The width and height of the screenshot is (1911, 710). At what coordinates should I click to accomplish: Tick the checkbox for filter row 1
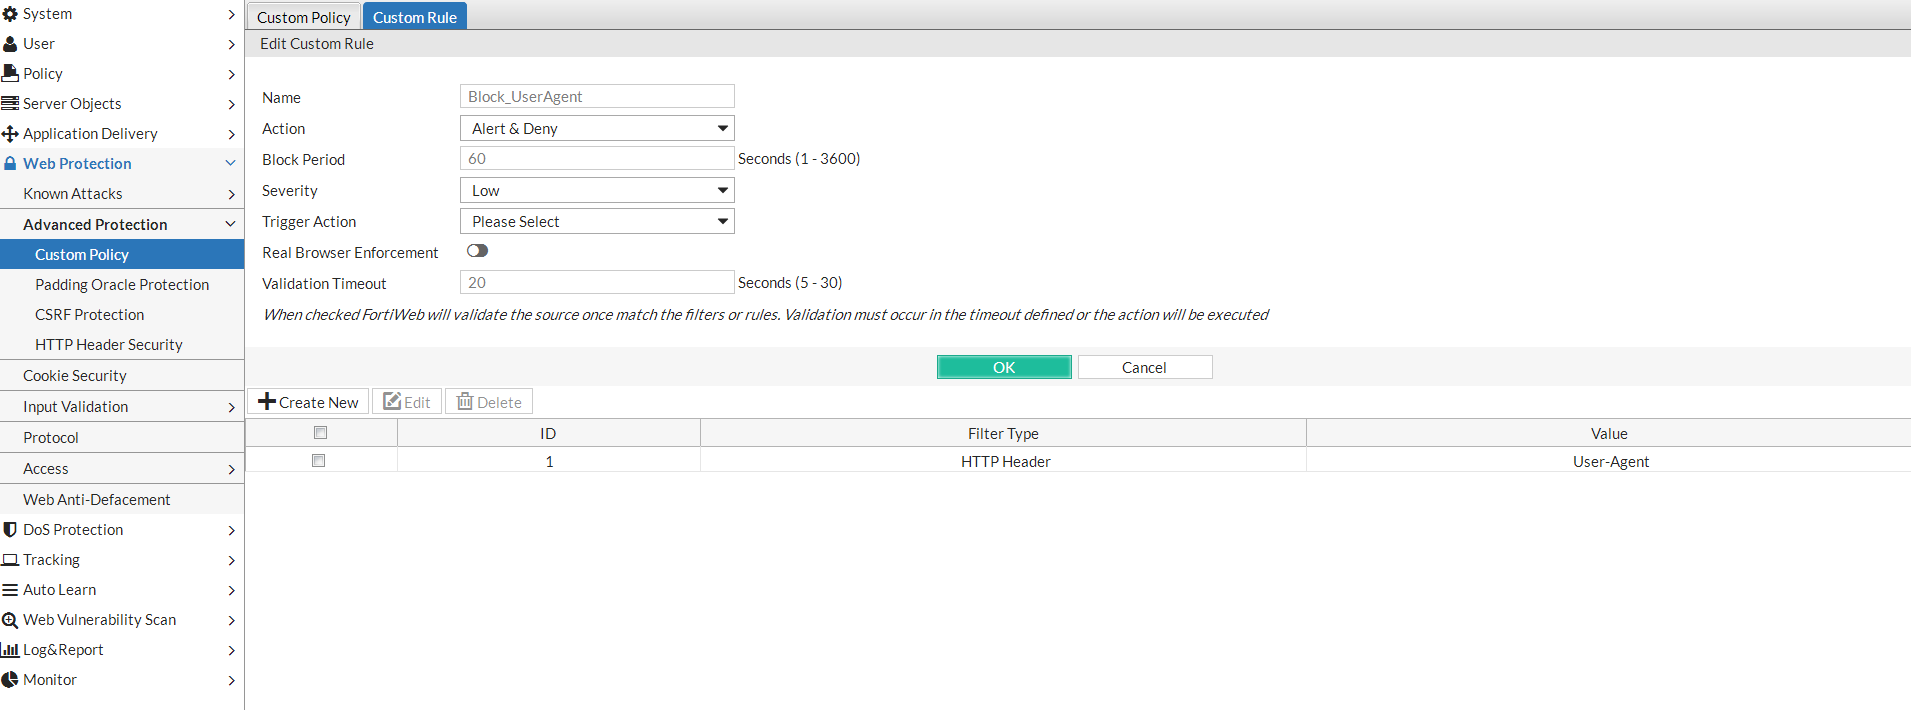pyautogui.click(x=318, y=461)
